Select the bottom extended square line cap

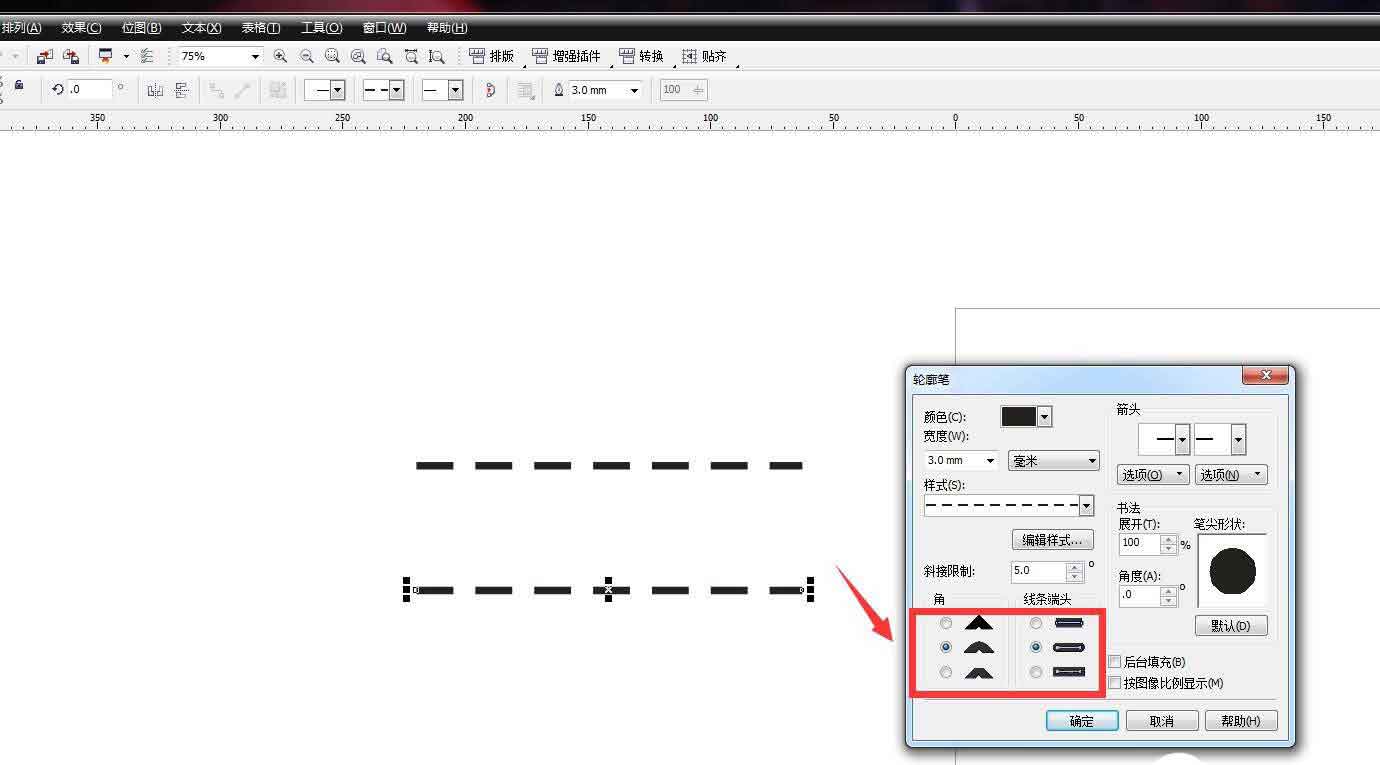click(1036, 672)
